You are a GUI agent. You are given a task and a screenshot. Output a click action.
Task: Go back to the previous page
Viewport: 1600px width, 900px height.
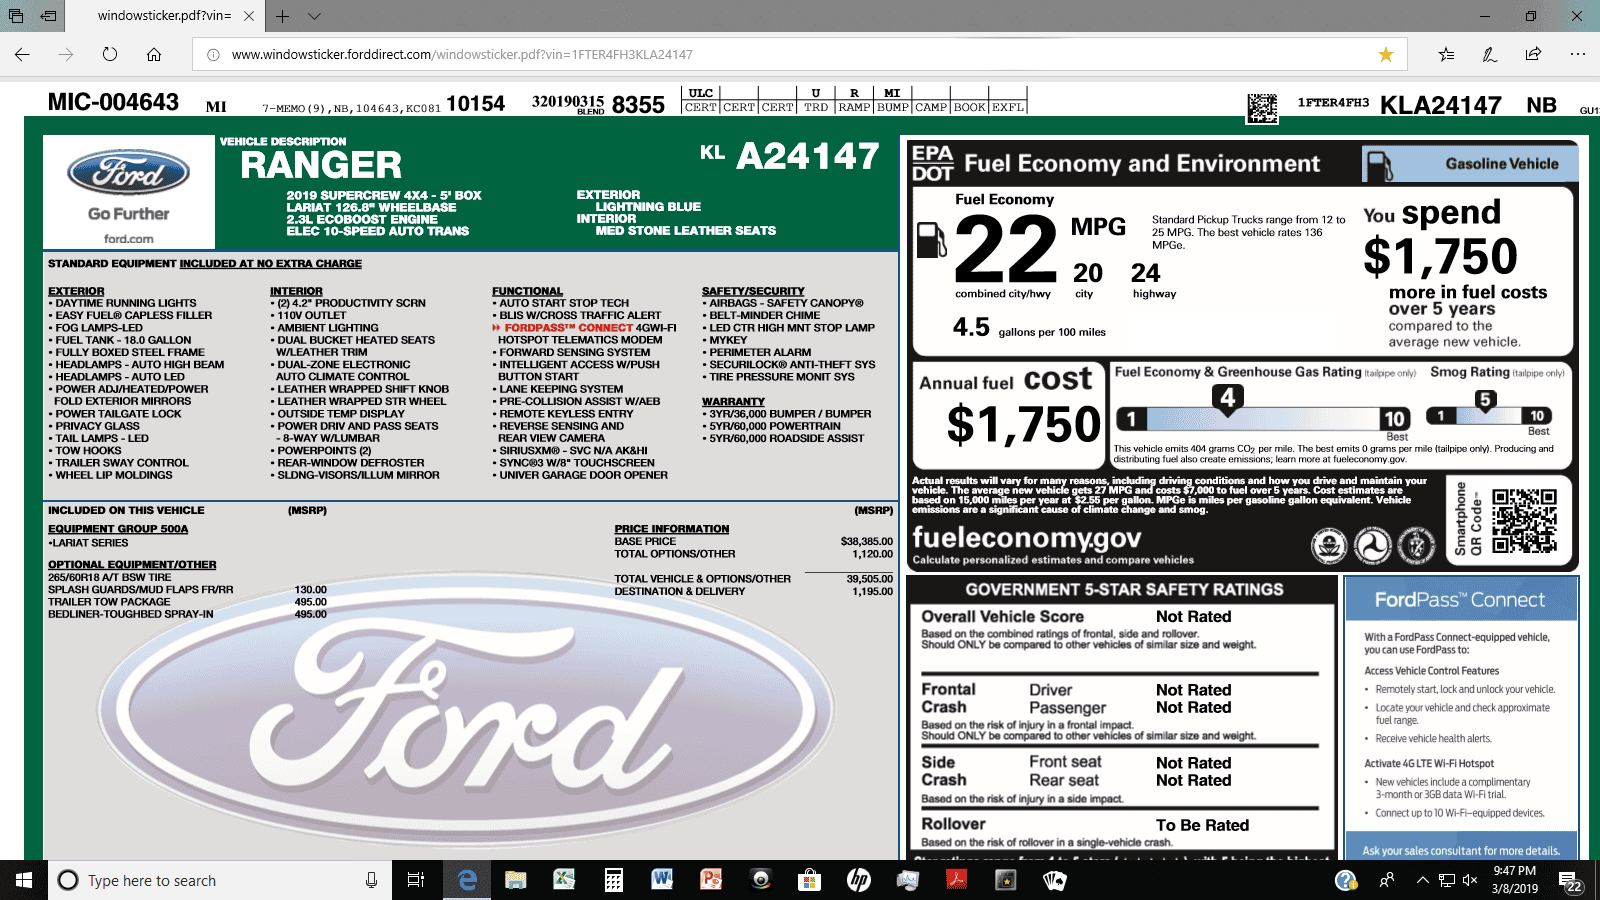(x=22, y=54)
